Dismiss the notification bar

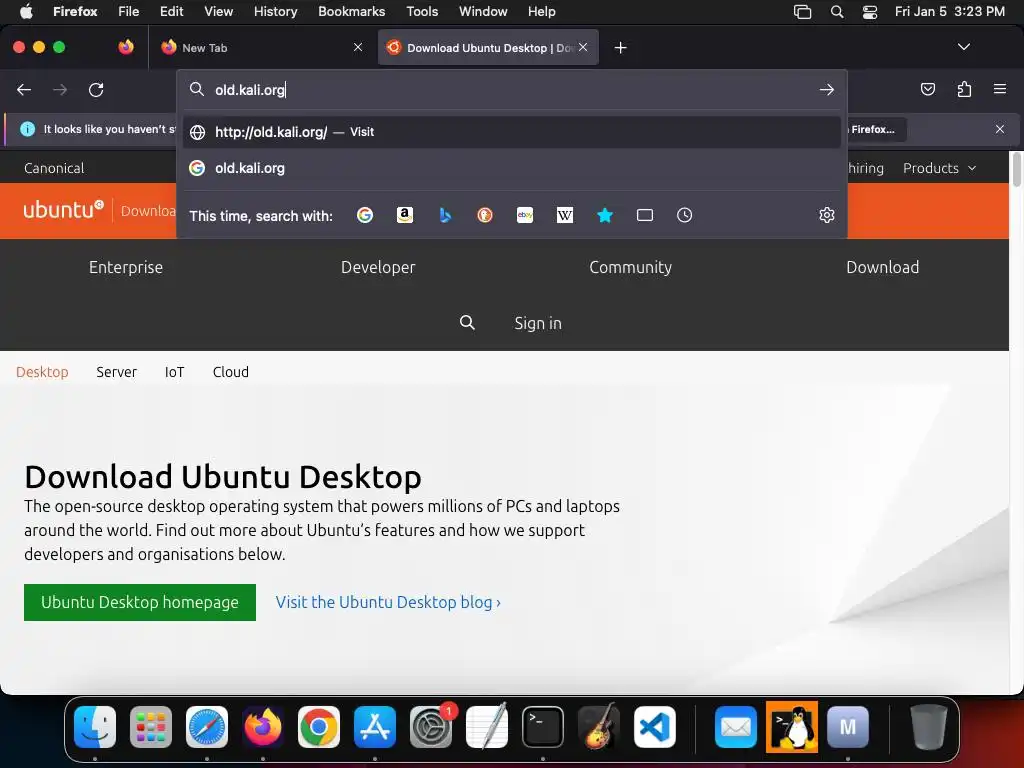999,129
